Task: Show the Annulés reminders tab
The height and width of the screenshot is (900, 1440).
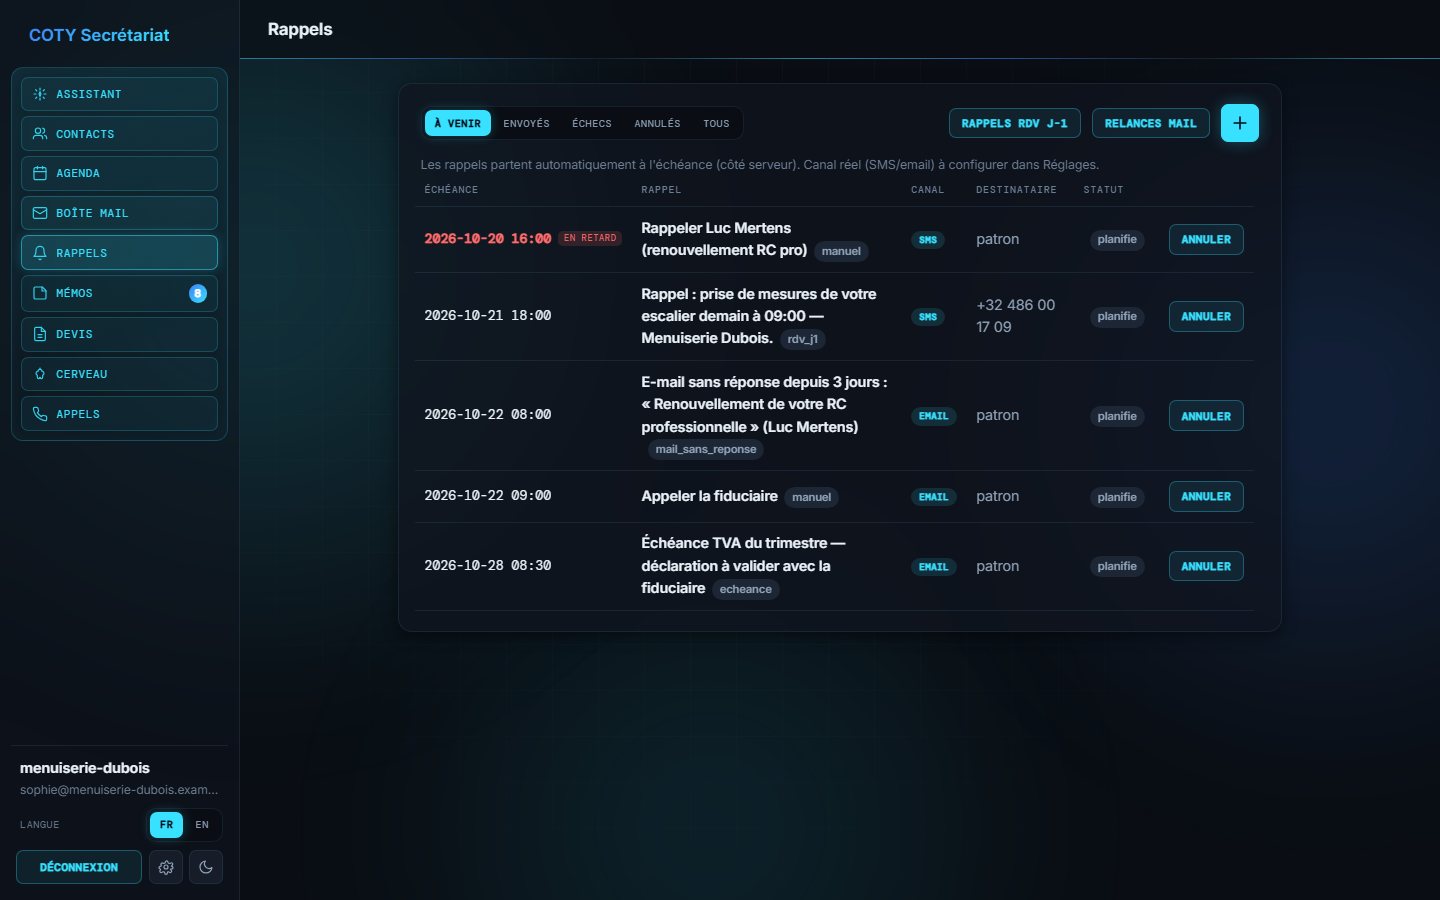Action: tap(657, 123)
